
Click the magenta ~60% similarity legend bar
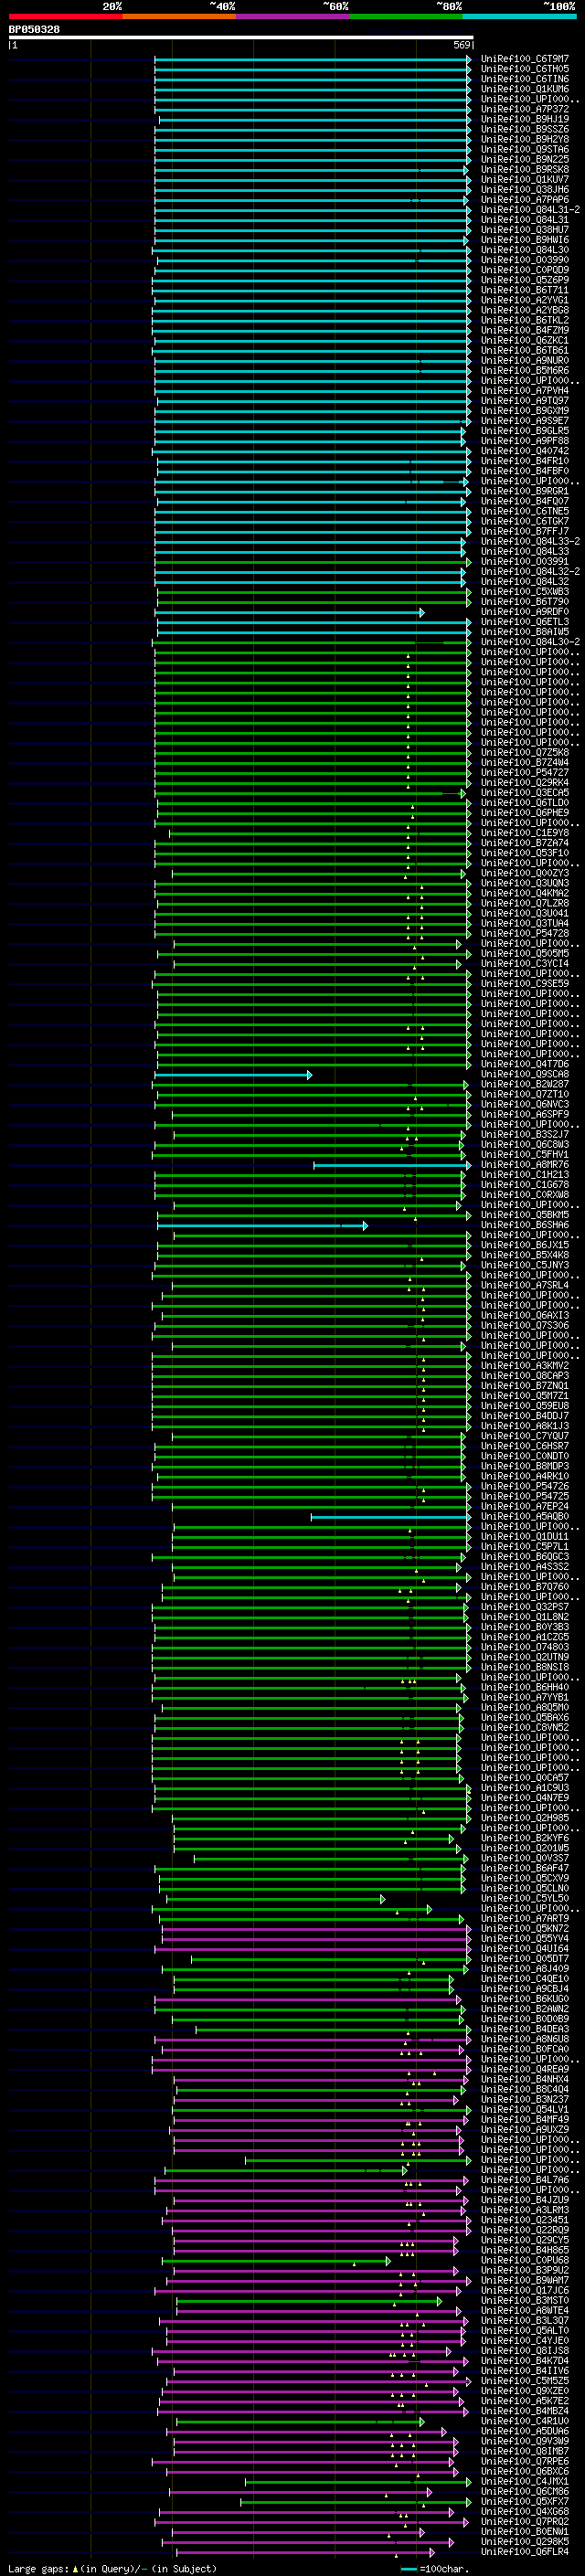293,16
